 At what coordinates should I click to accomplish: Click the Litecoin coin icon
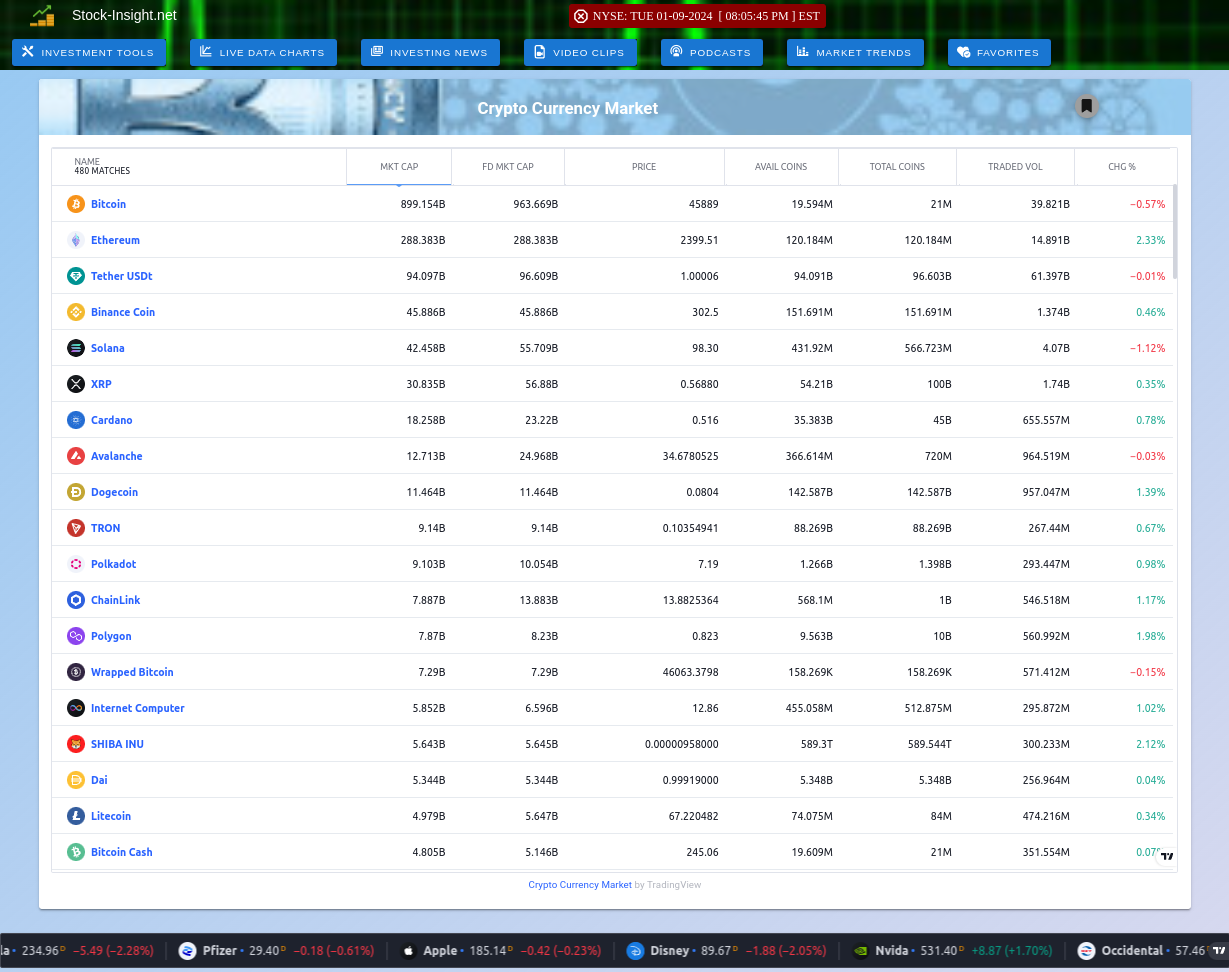coord(76,816)
